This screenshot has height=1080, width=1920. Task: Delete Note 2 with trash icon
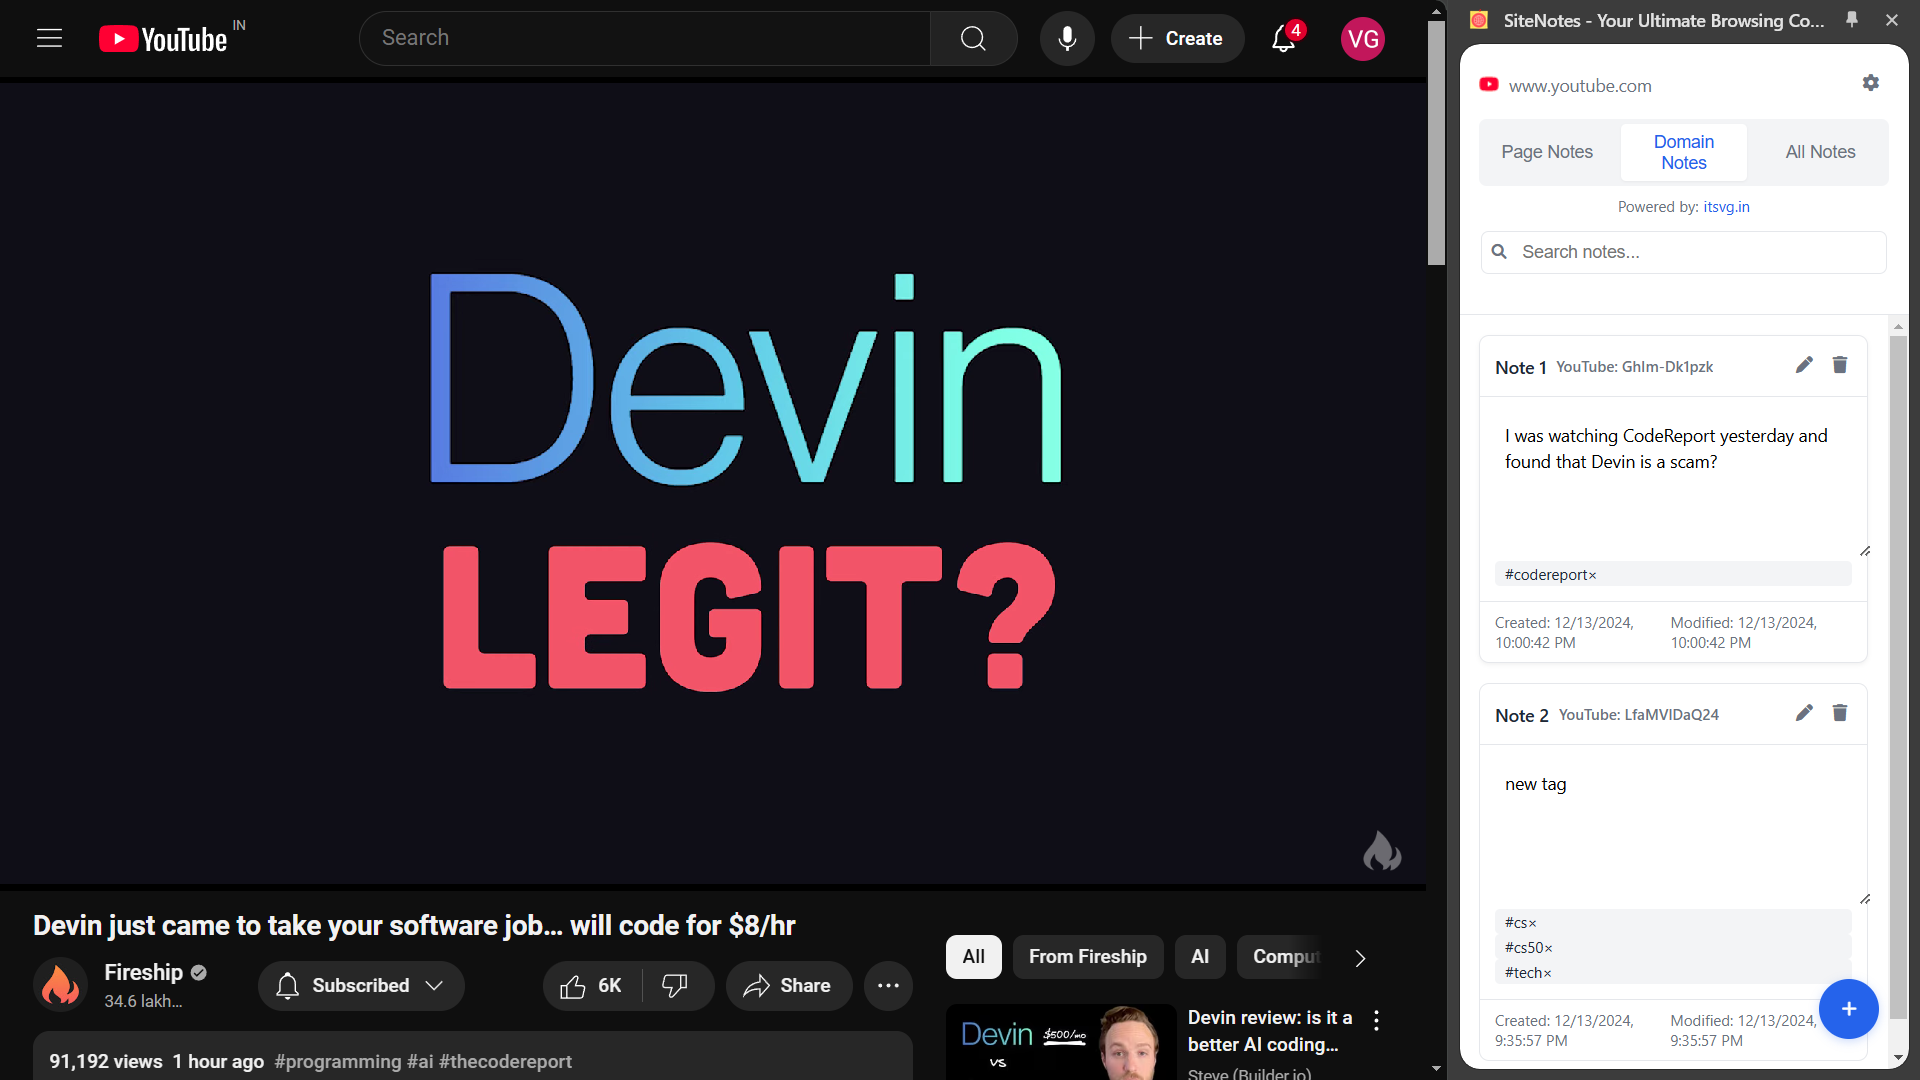1839,713
